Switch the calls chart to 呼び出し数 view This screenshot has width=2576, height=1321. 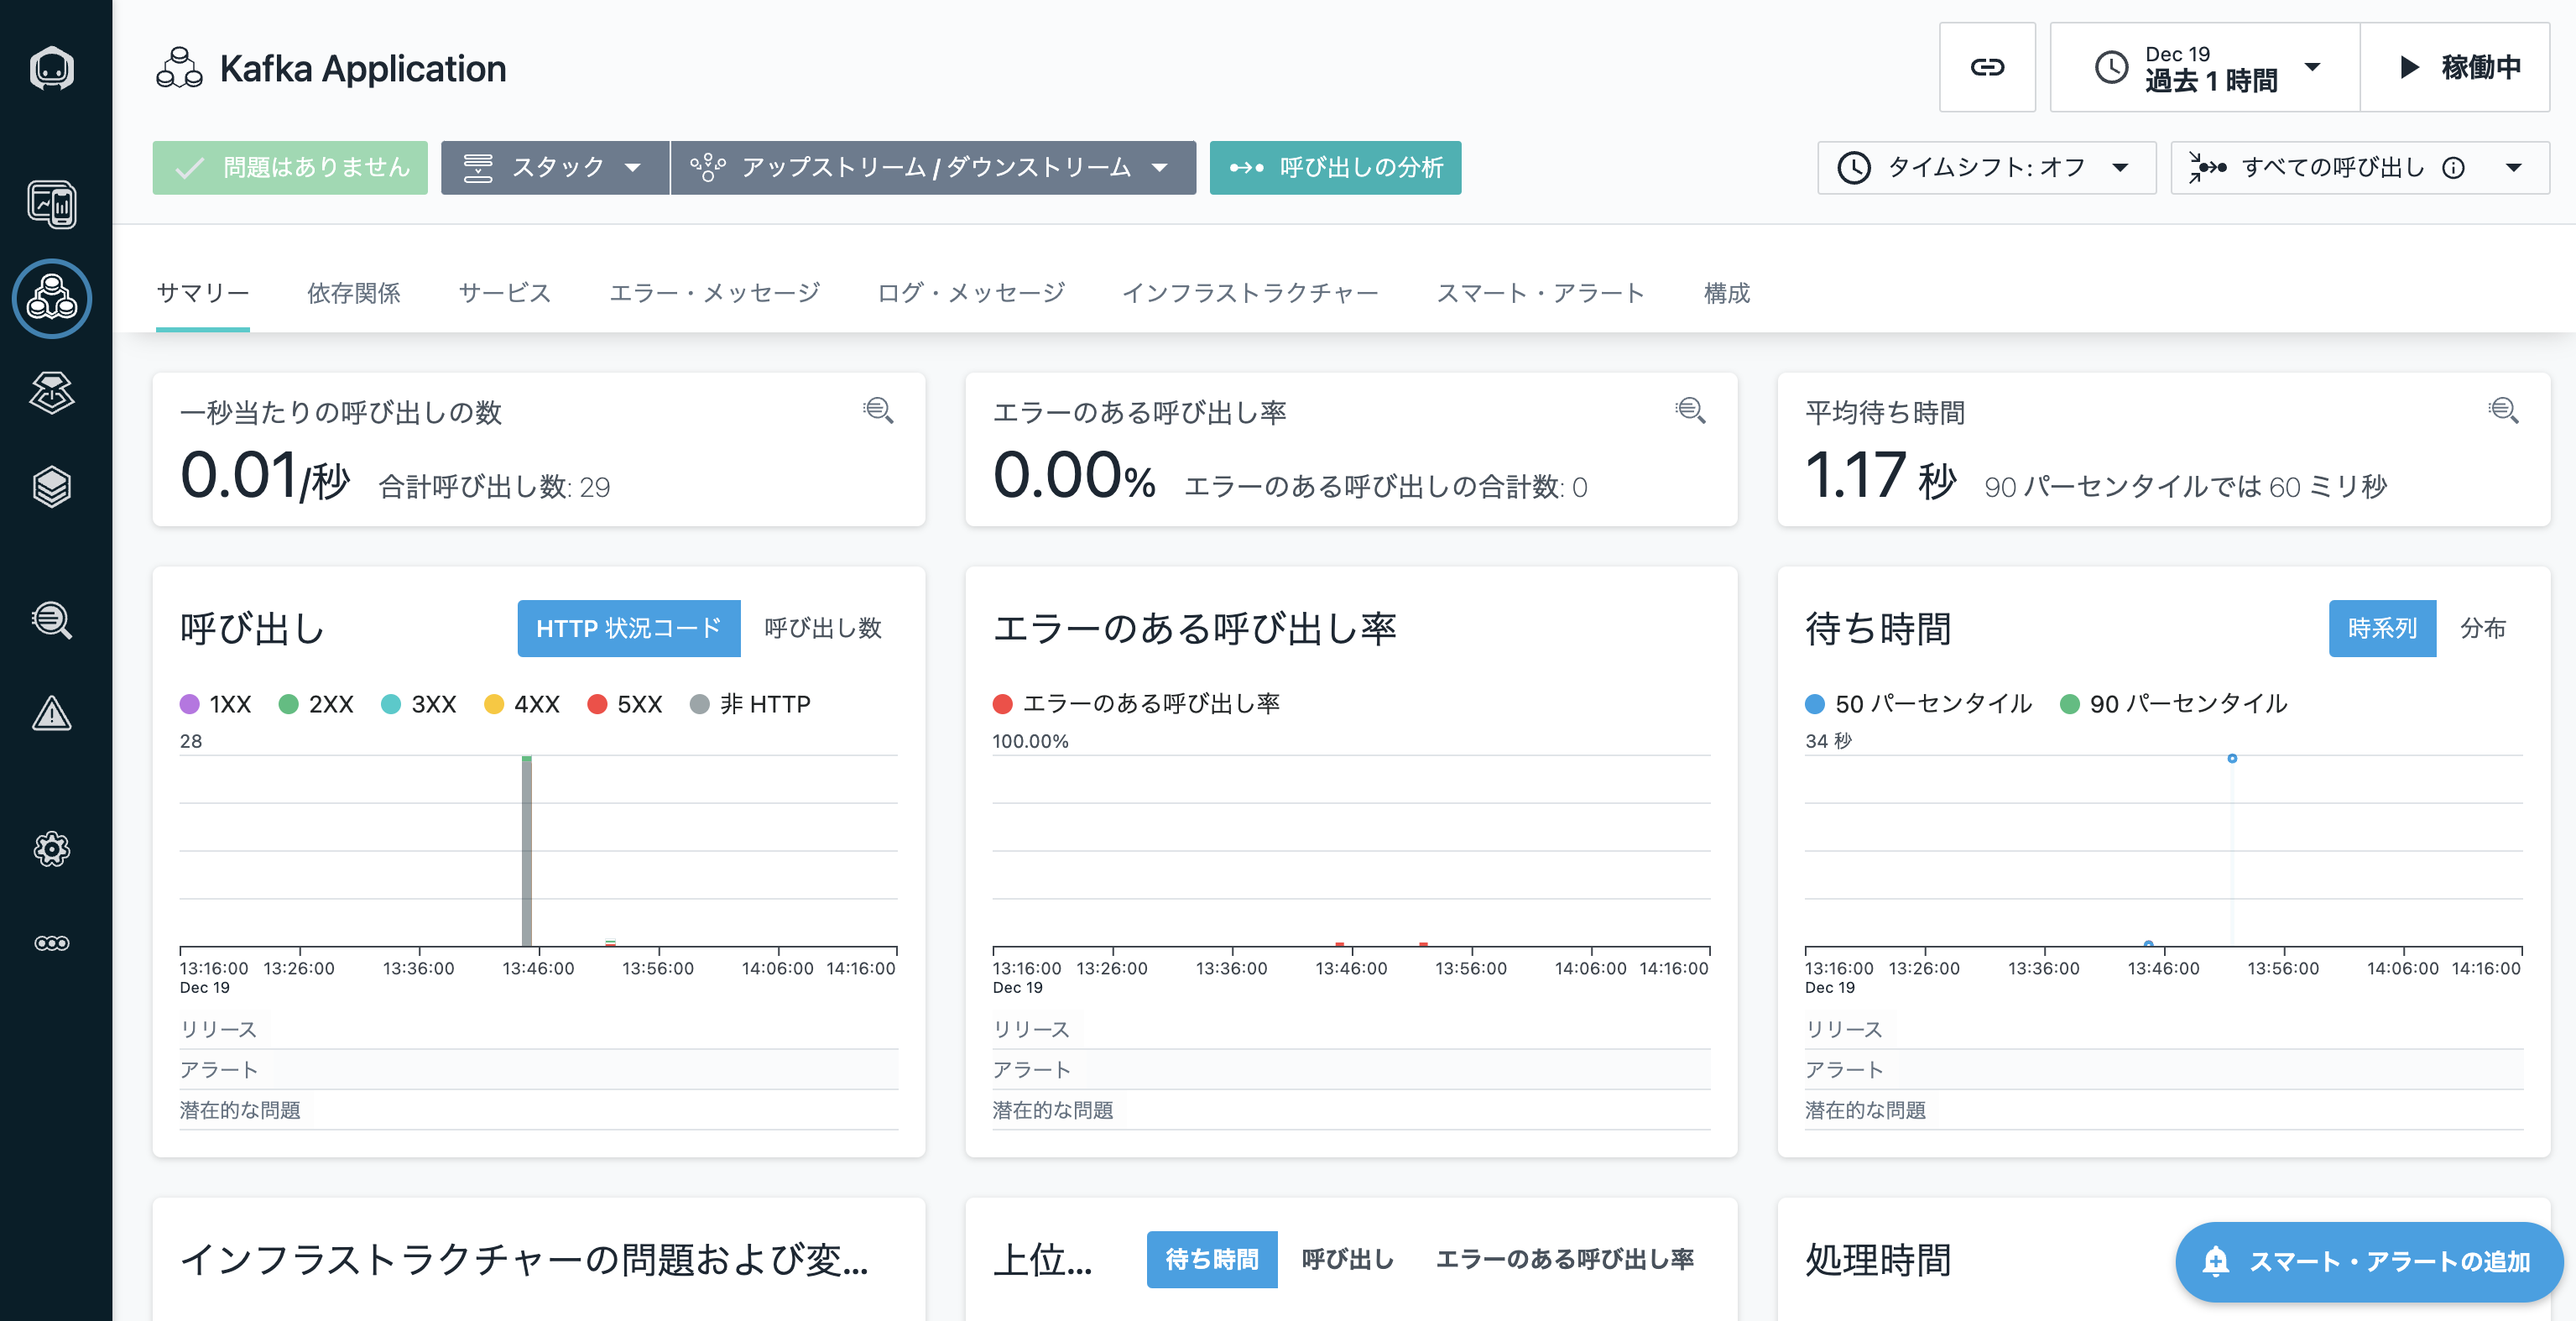pos(822,628)
